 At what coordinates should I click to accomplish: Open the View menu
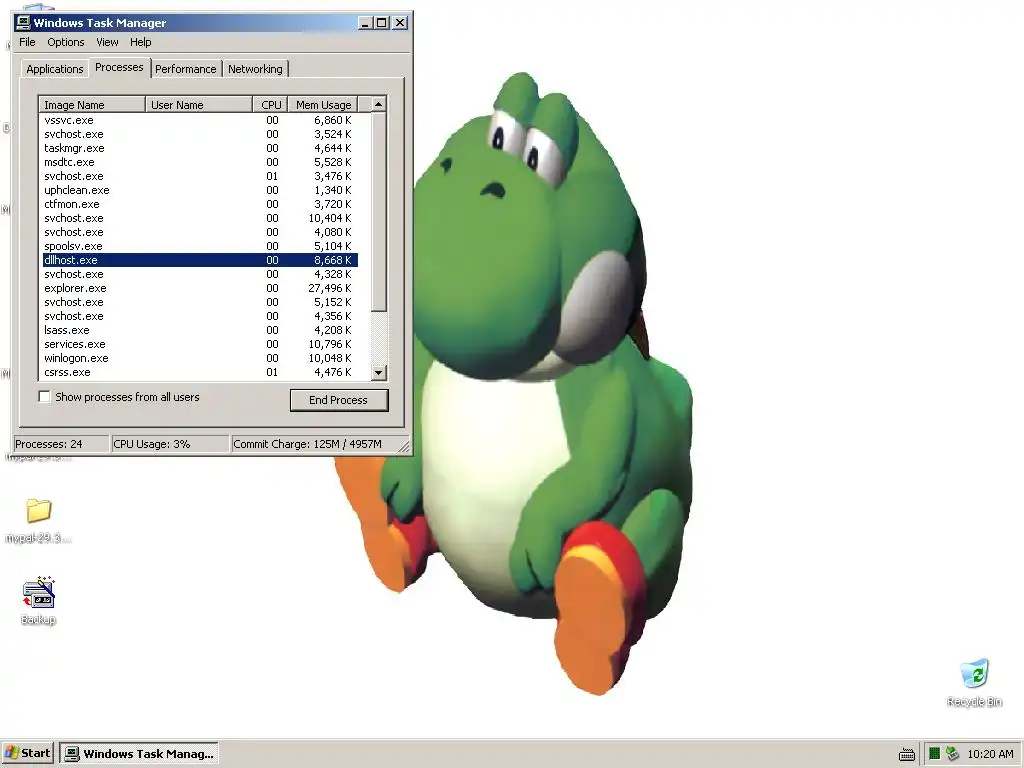point(107,42)
